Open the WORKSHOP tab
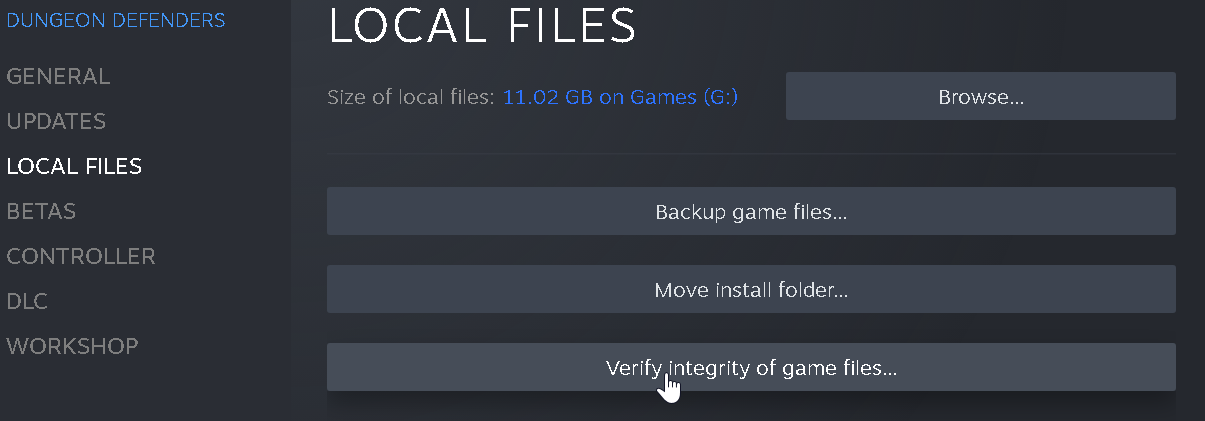1205x421 pixels. (x=72, y=347)
